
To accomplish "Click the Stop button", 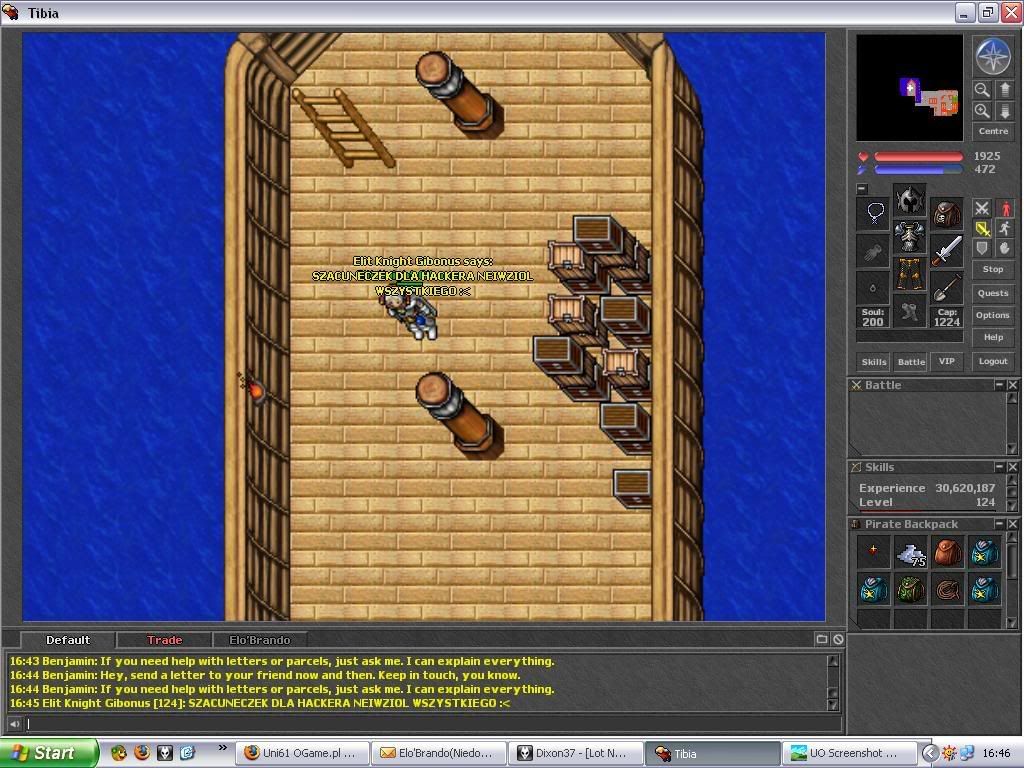I will tap(993, 269).
